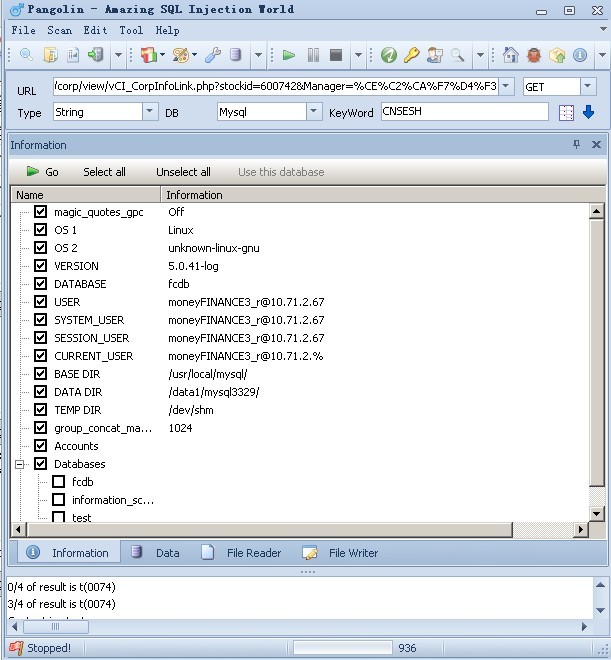This screenshot has width=611, height=660.
Task: Uncheck the OS 1 checkbox
Action: pyautogui.click(x=40, y=229)
